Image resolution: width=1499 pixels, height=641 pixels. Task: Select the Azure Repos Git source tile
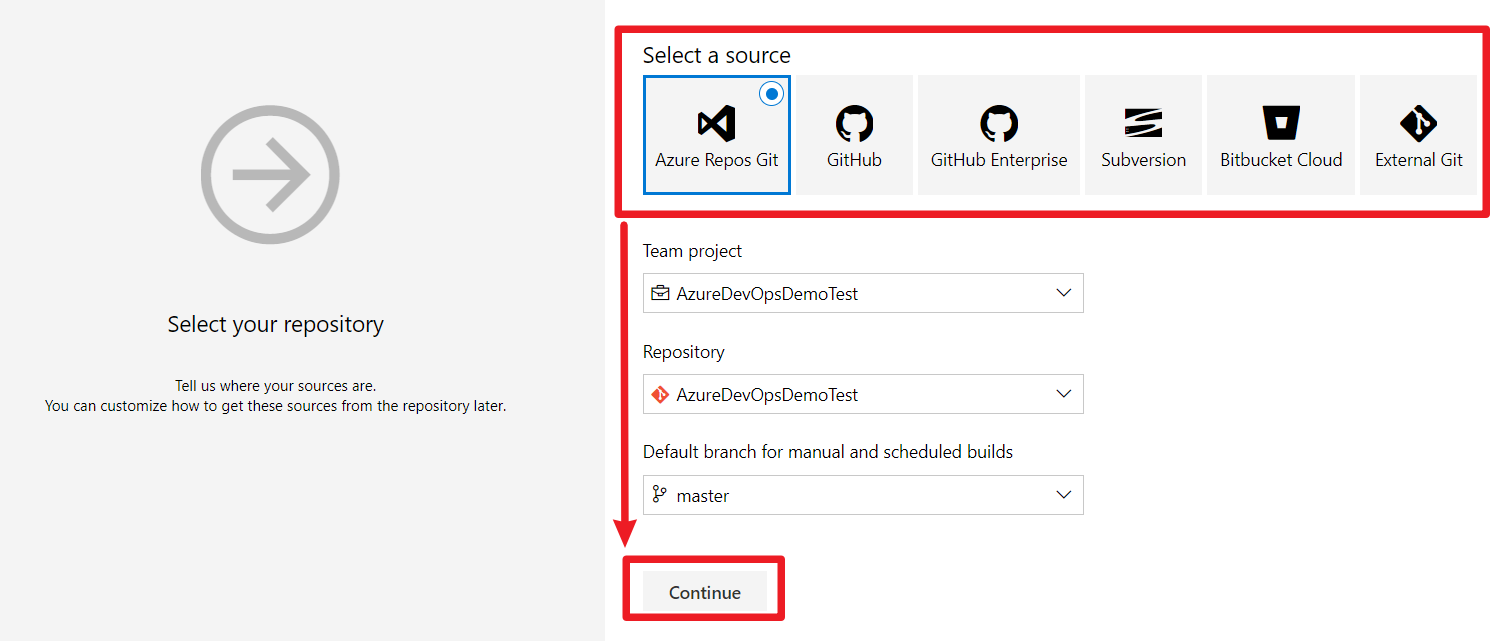pos(717,135)
